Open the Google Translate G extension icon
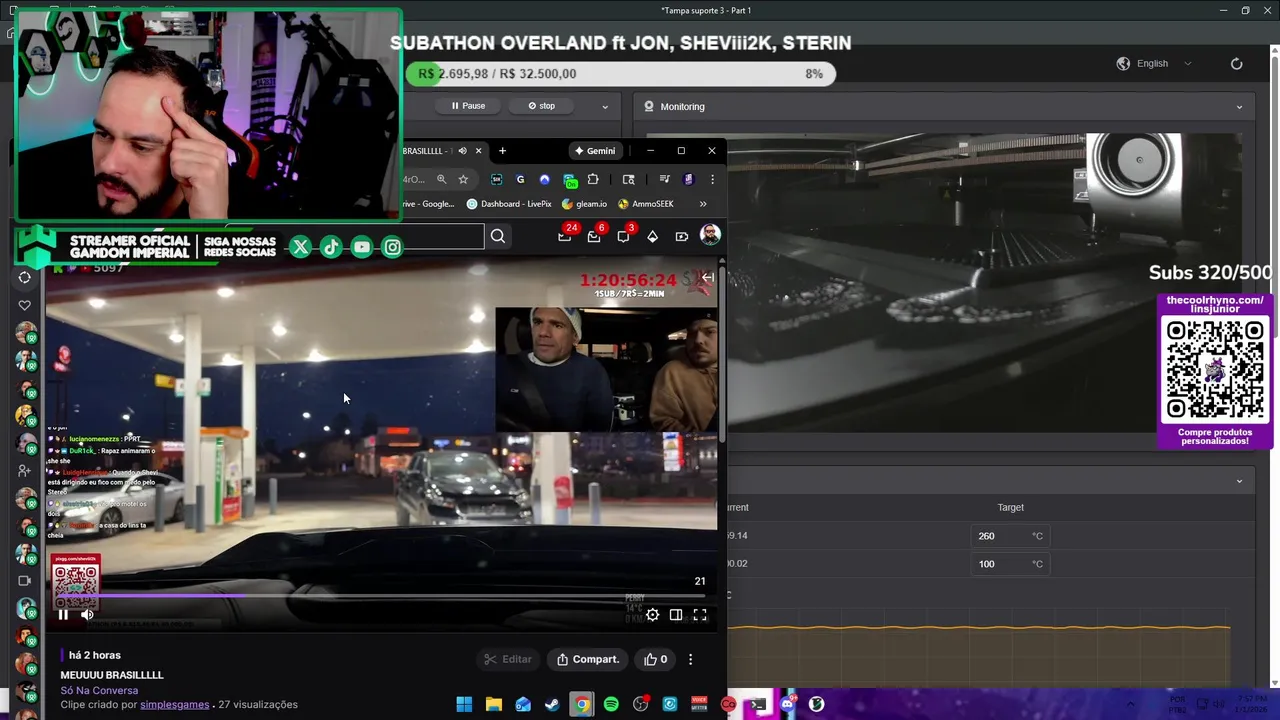This screenshot has width=1280, height=720. tap(520, 179)
